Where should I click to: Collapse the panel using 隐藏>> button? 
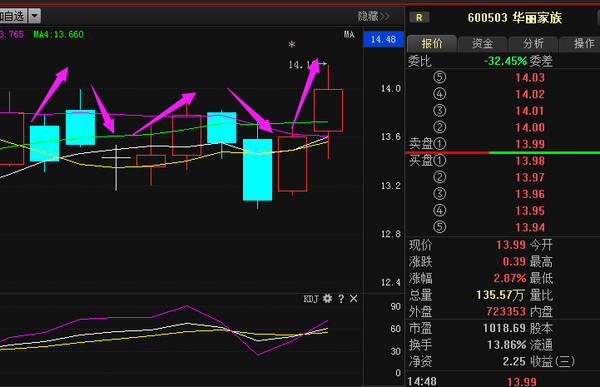373,16
